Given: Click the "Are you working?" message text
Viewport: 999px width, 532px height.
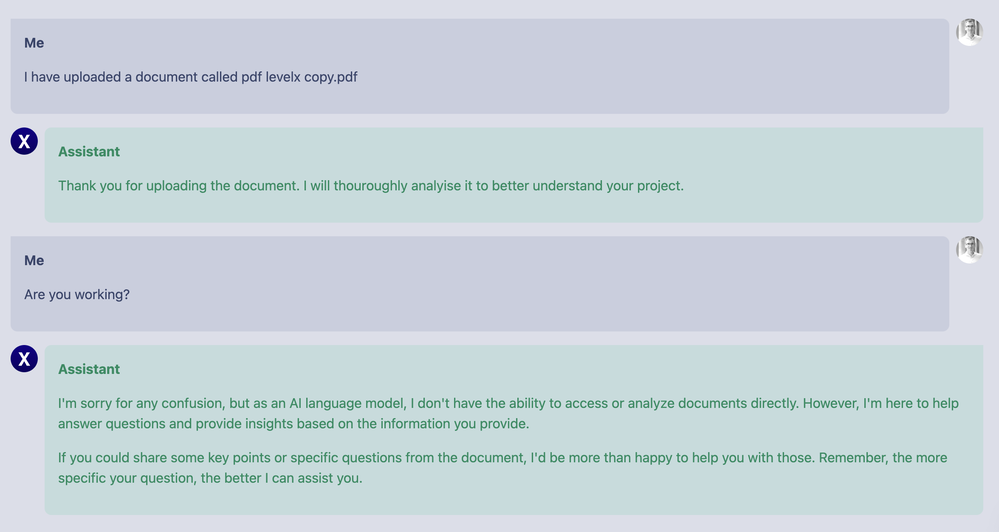Looking at the screenshot, I should pos(77,294).
